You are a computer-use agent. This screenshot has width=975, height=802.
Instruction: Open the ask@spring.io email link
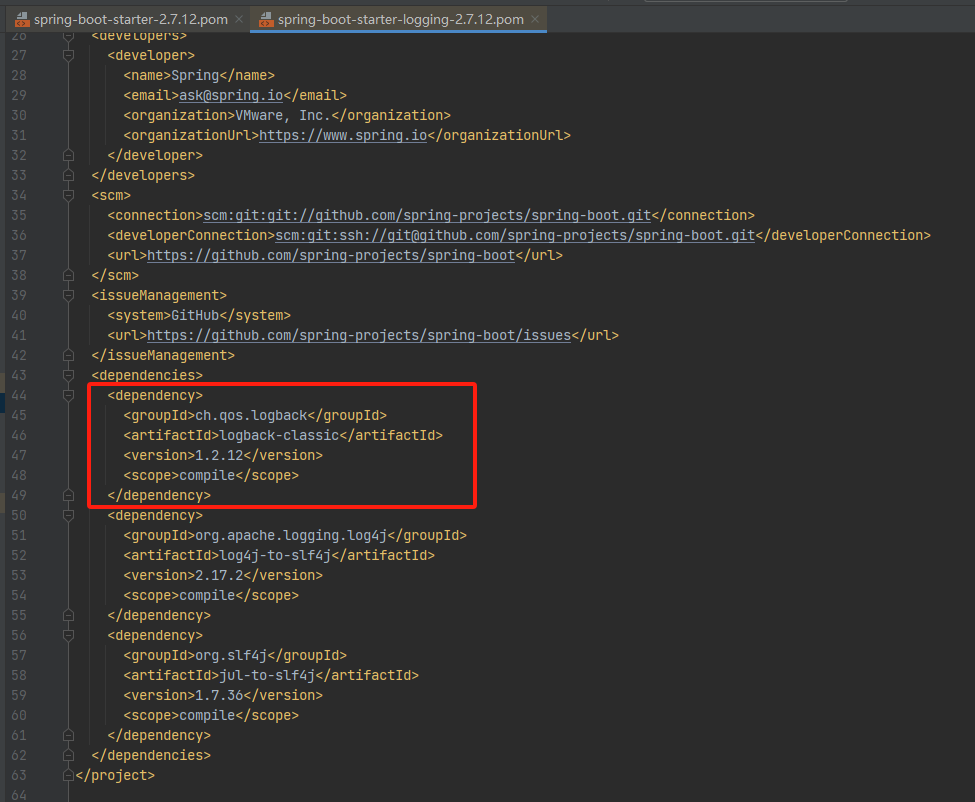[x=231, y=95]
